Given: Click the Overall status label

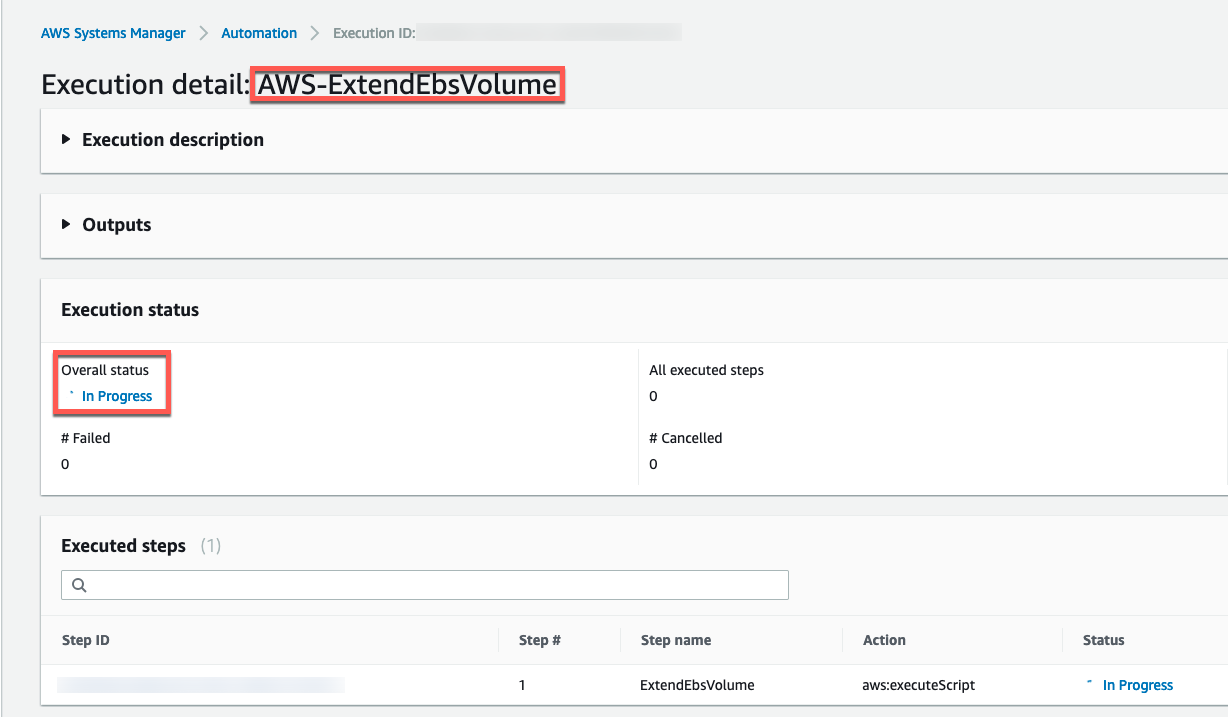Looking at the screenshot, I should click(x=105, y=370).
